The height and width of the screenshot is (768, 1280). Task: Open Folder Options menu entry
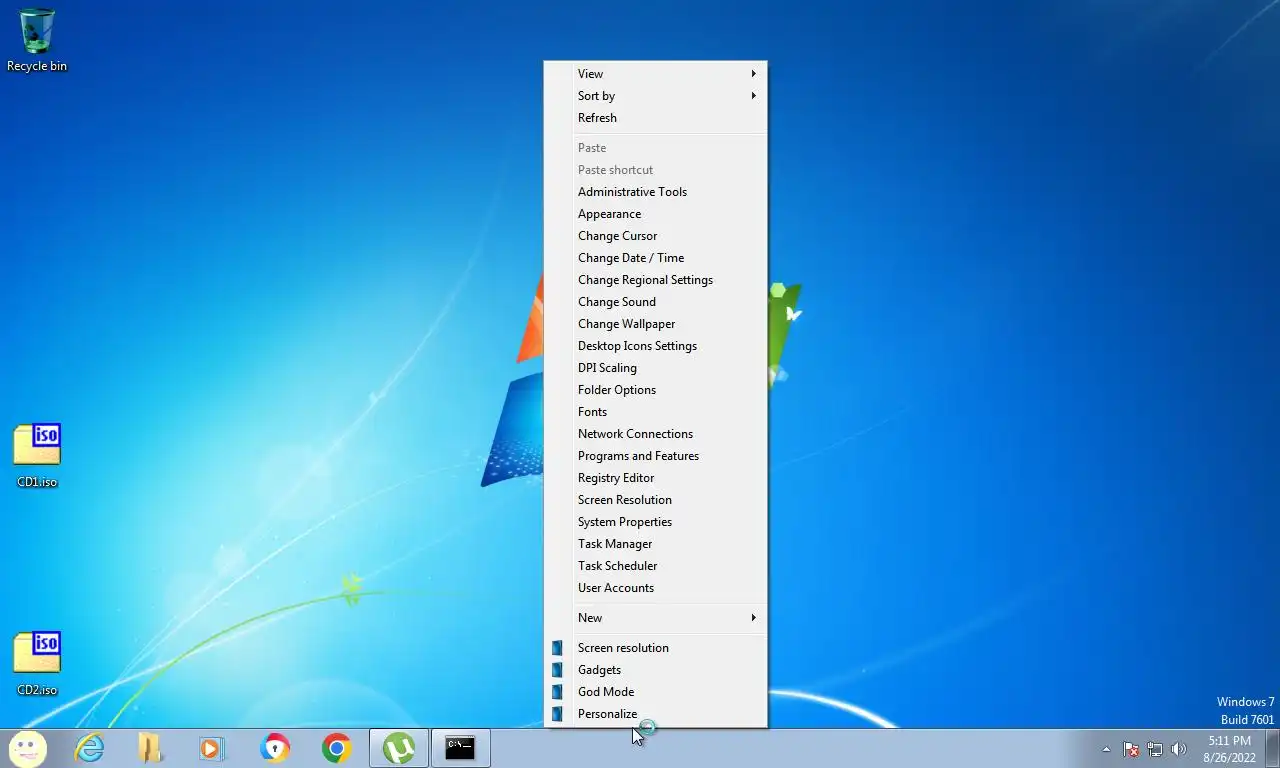pos(655,390)
